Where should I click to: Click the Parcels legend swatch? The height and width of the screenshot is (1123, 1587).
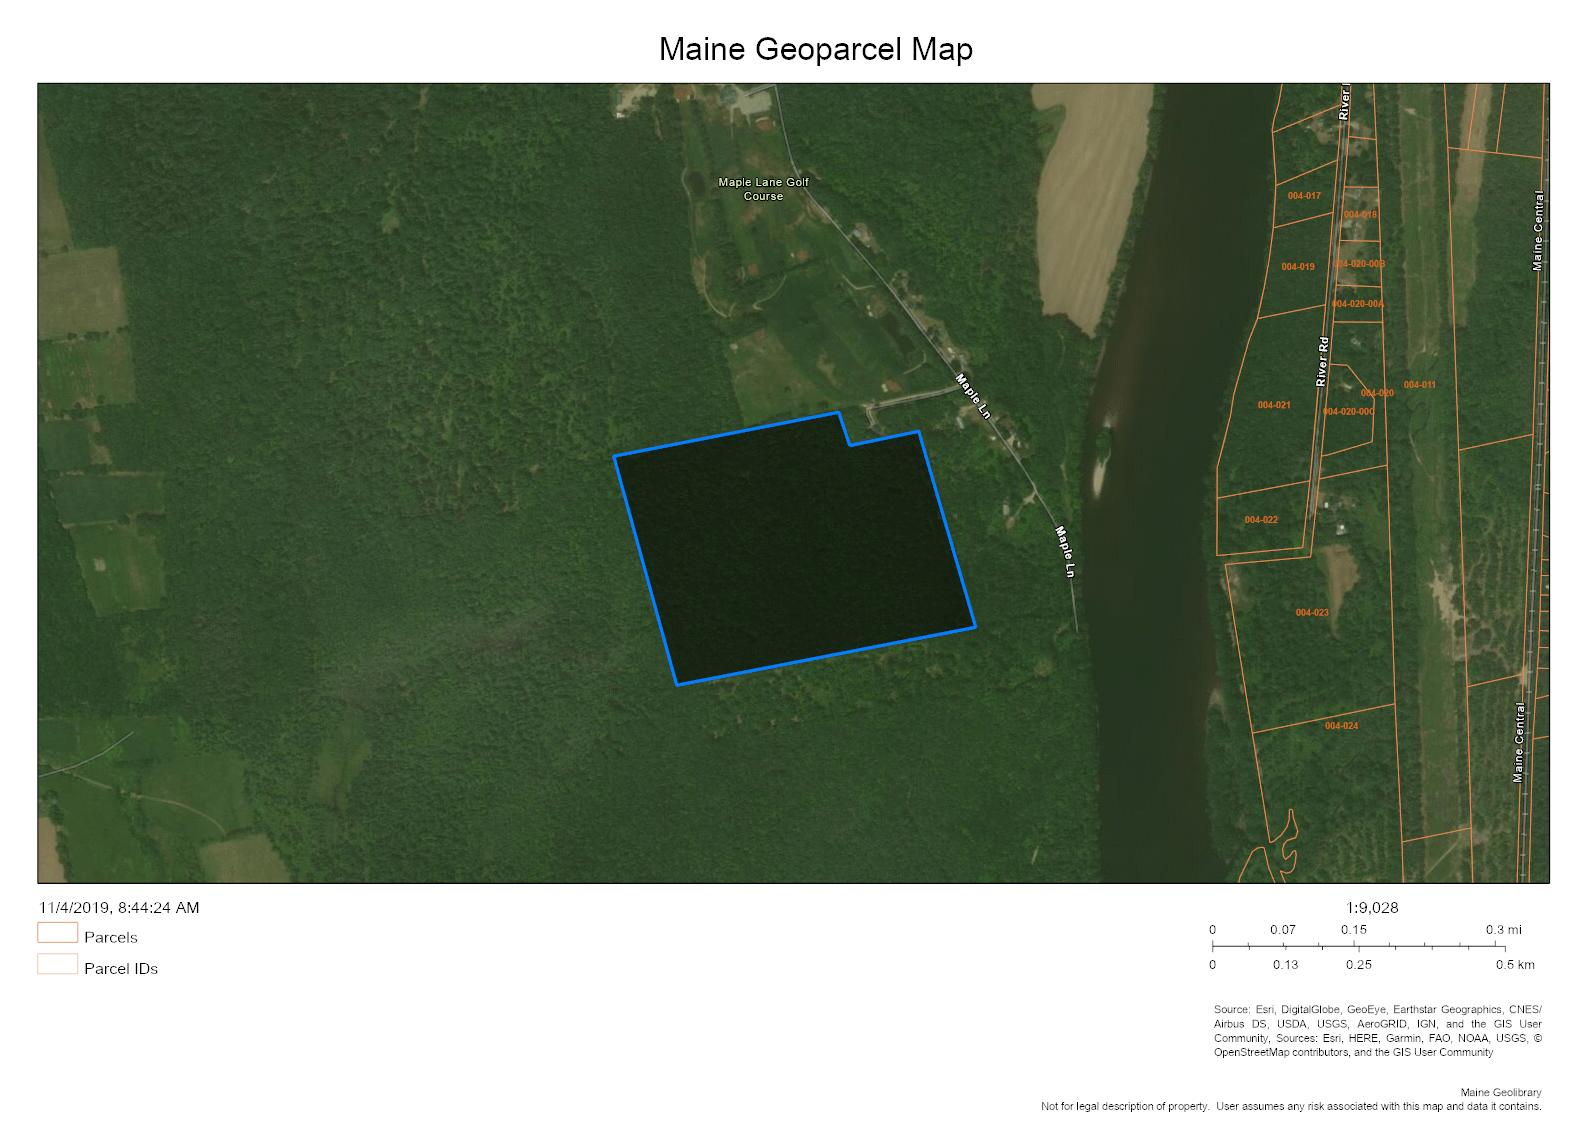click(58, 932)
